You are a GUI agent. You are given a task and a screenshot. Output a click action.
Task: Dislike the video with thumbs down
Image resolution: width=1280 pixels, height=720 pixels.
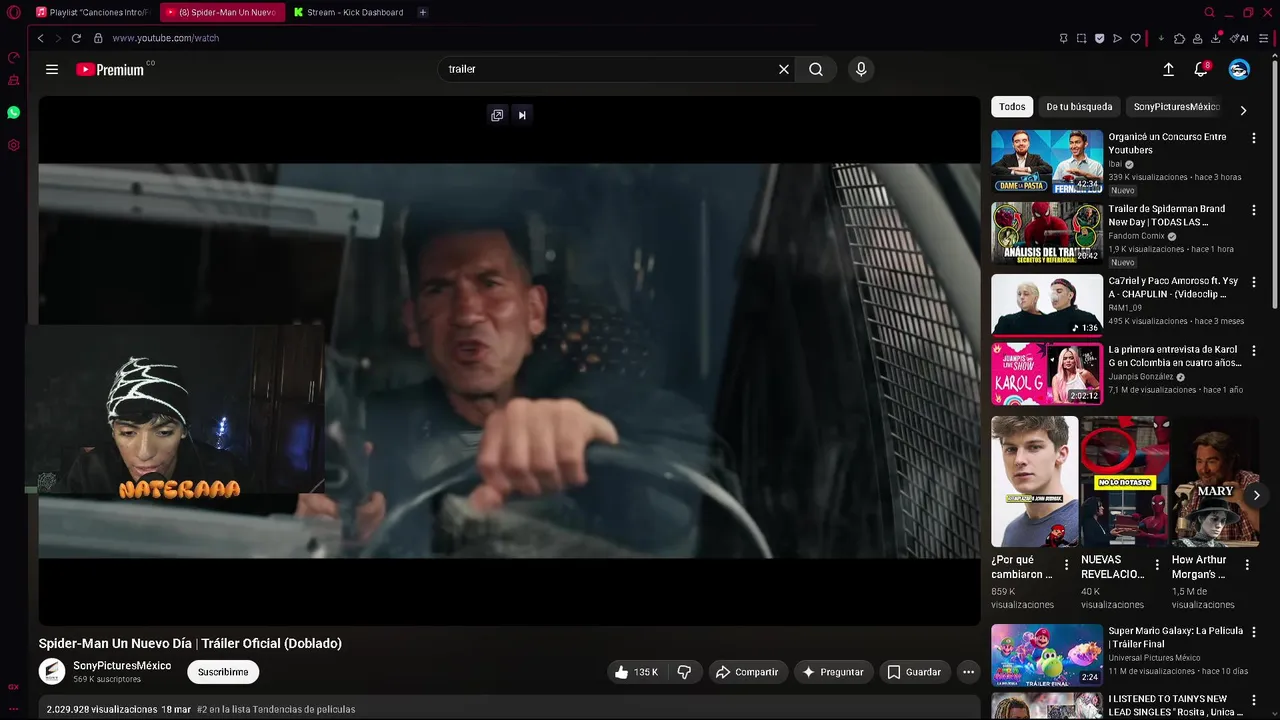[x=684, y=672]
